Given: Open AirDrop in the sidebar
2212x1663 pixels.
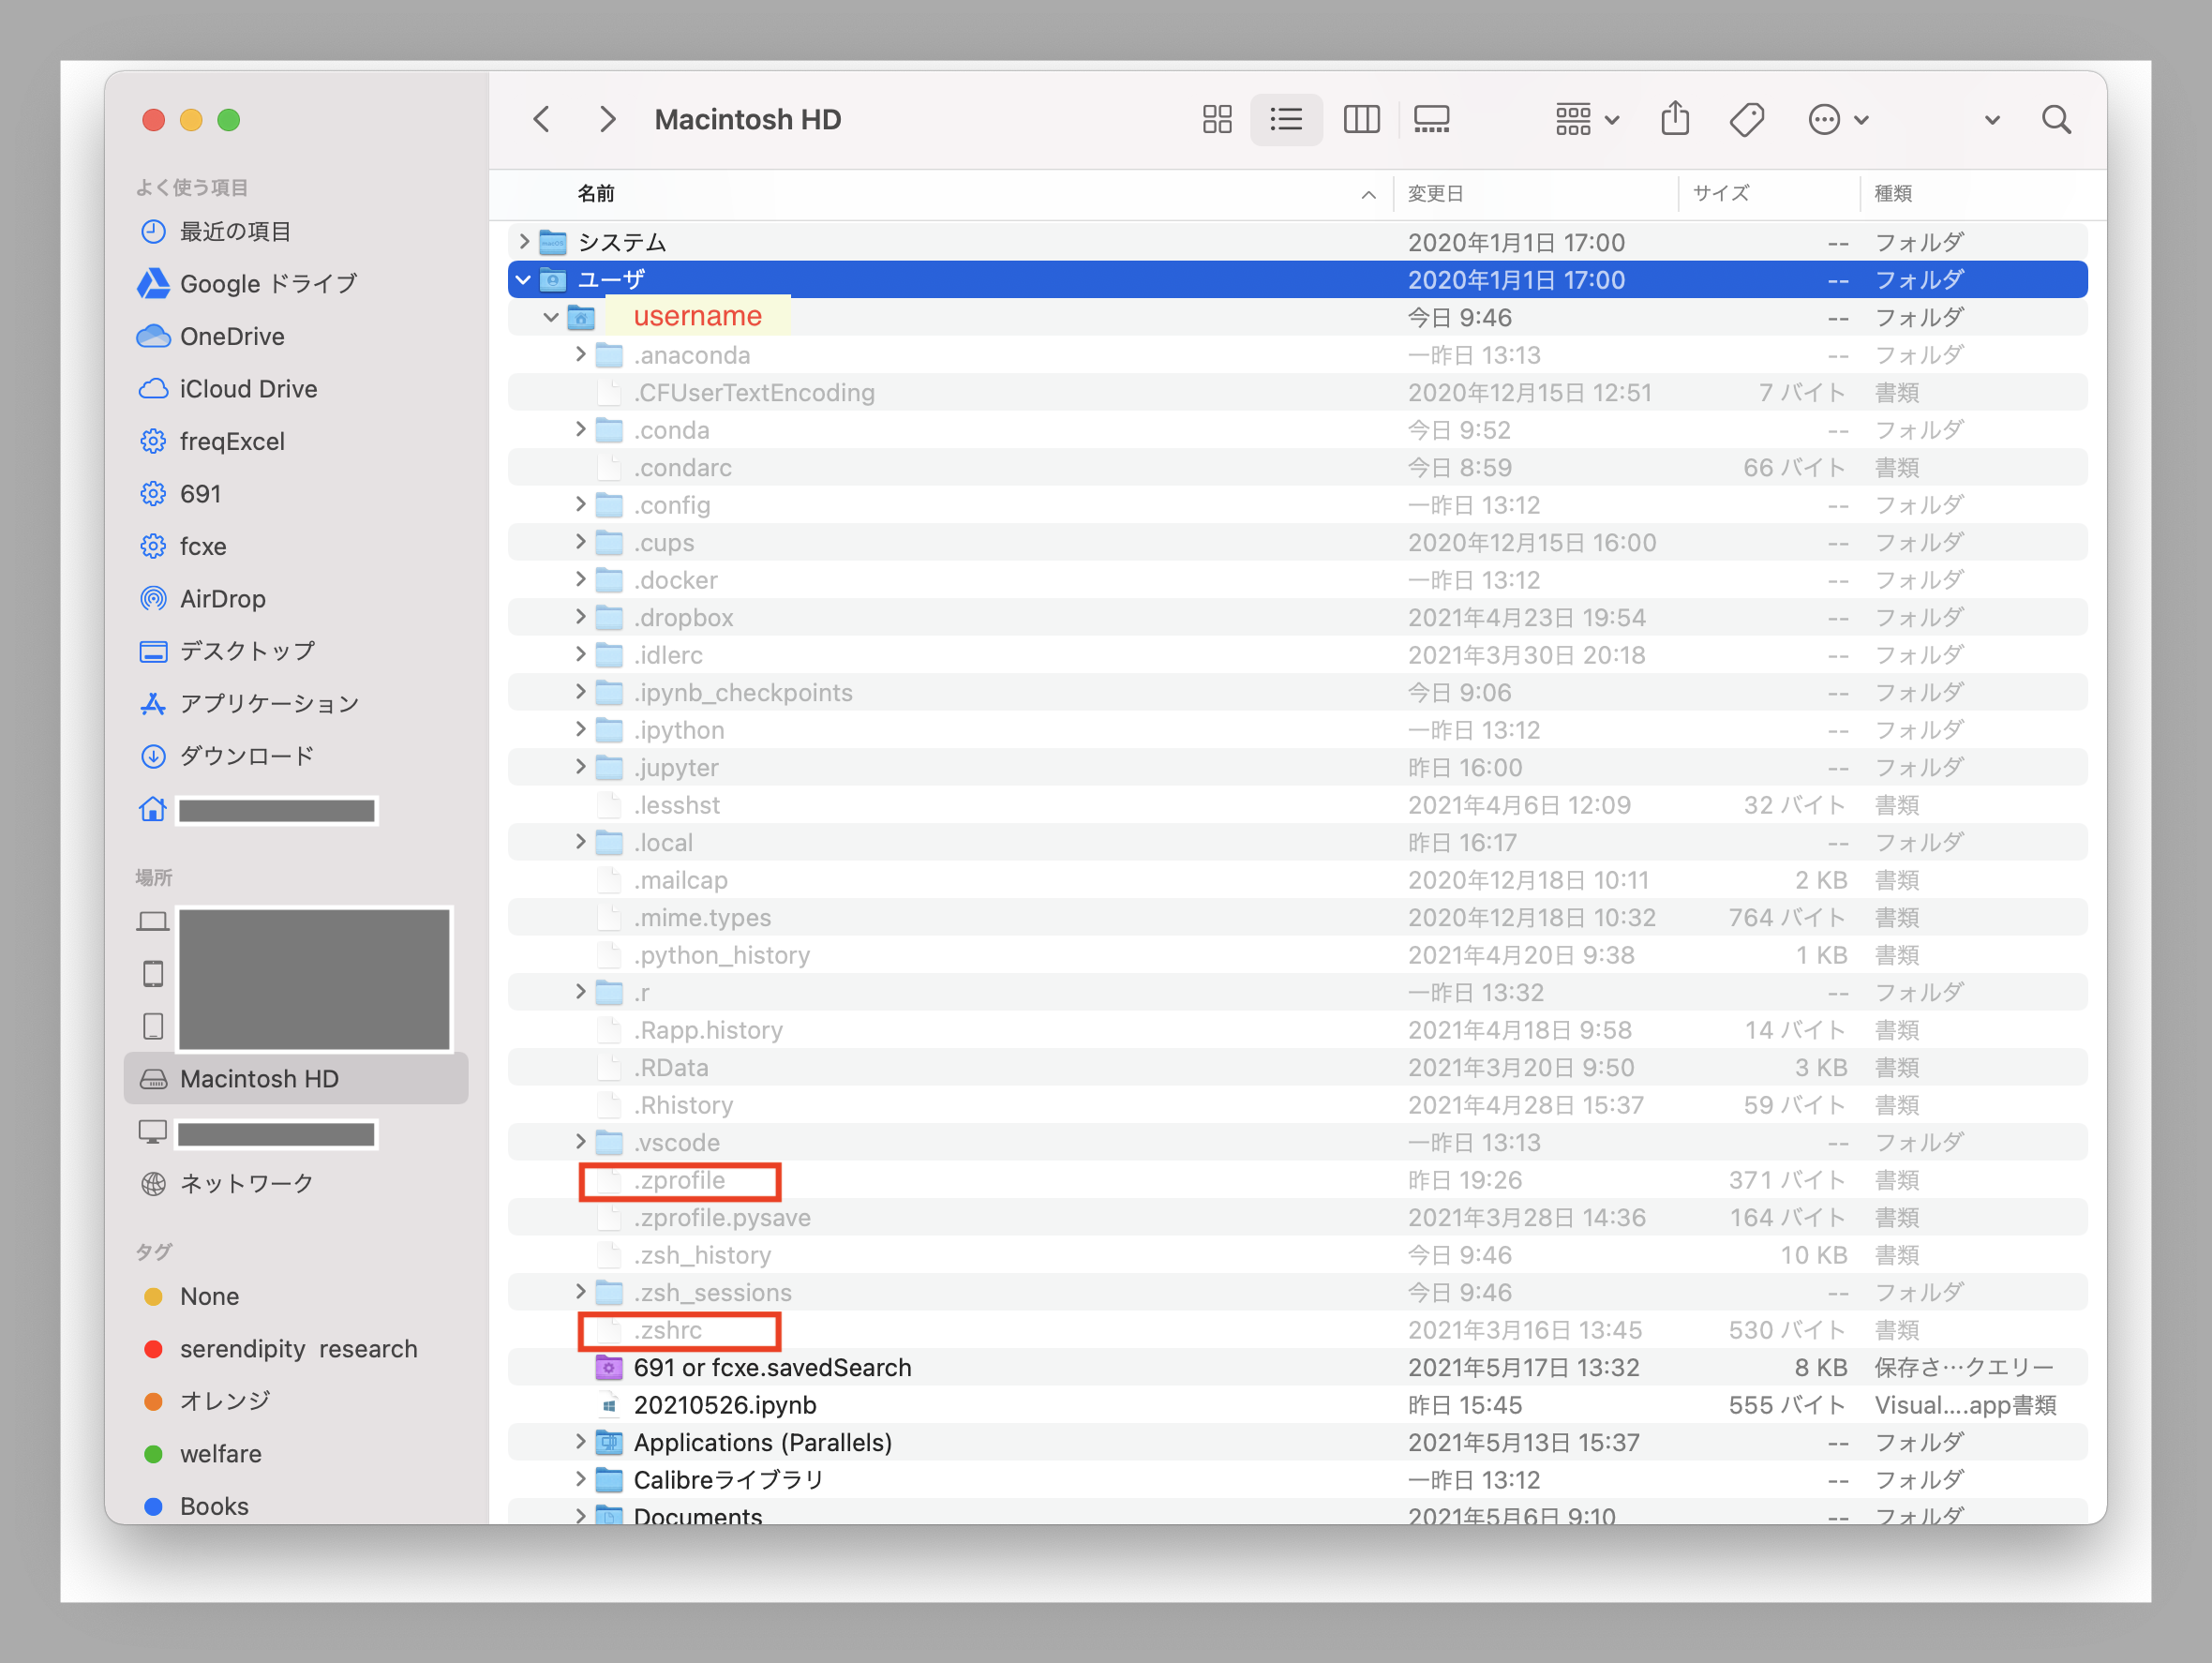Looking at the screenshot, I should pos(222,599).
